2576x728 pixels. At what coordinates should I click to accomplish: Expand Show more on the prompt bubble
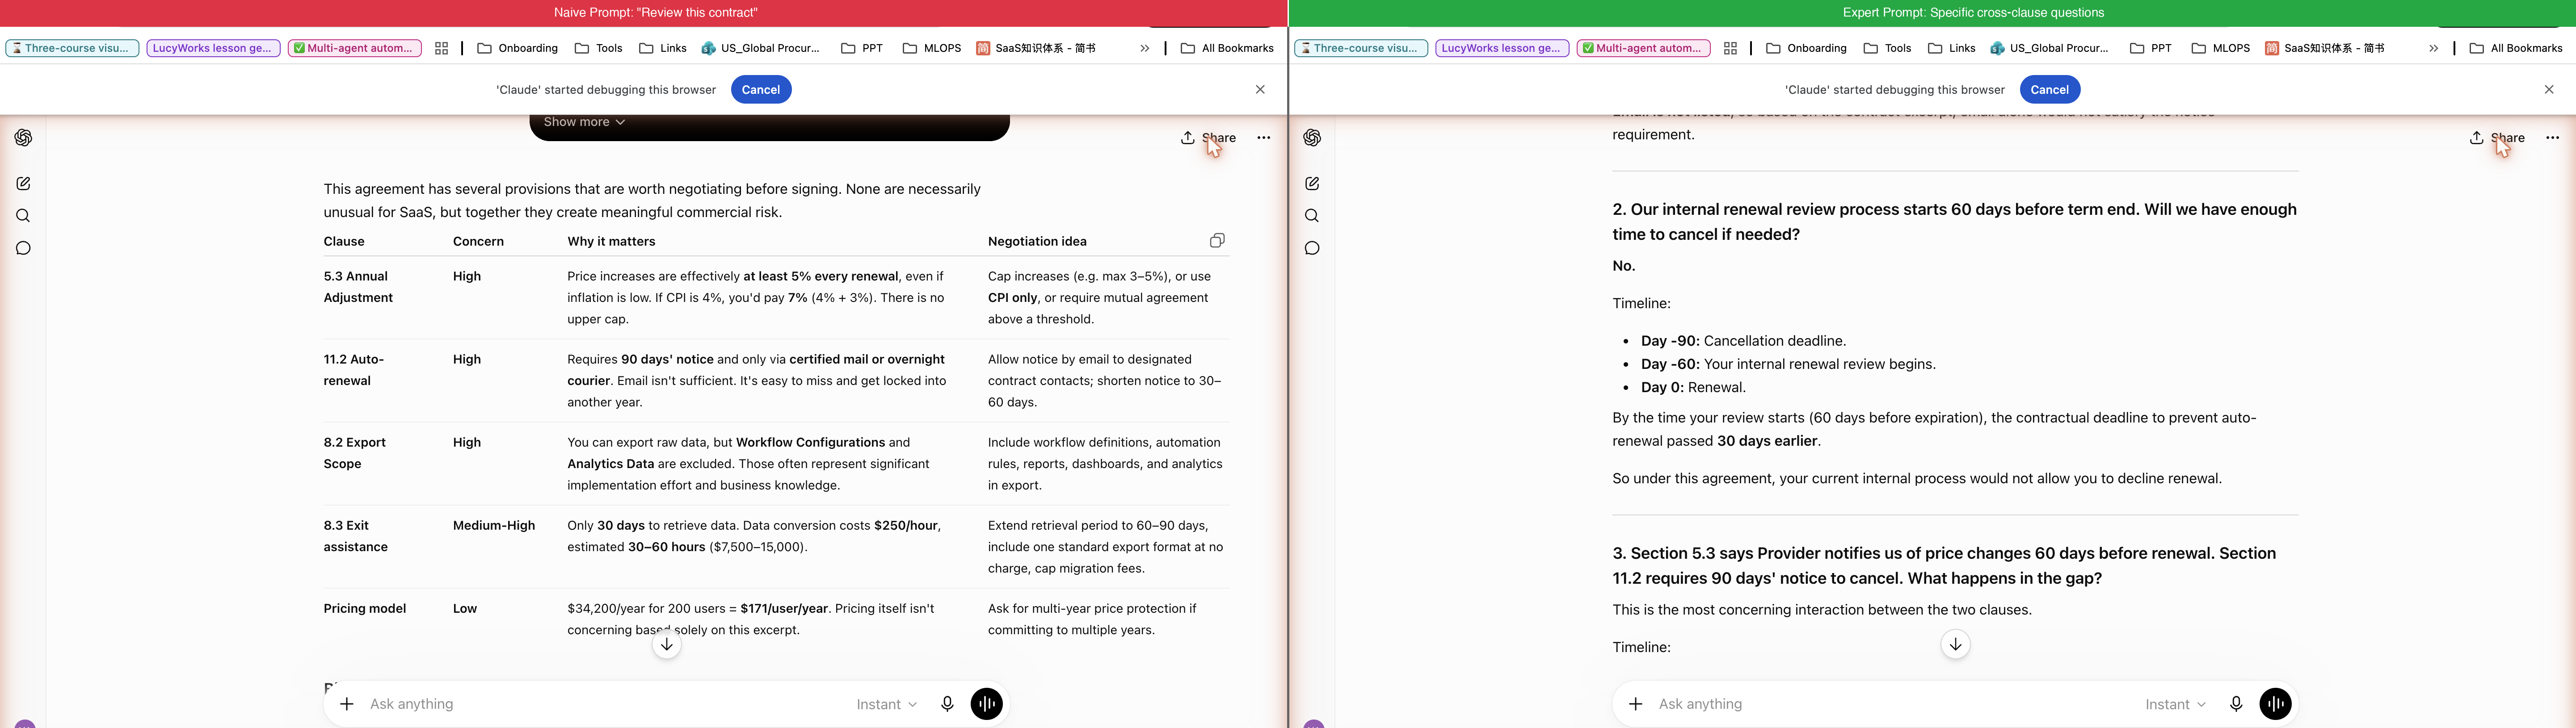584,122
